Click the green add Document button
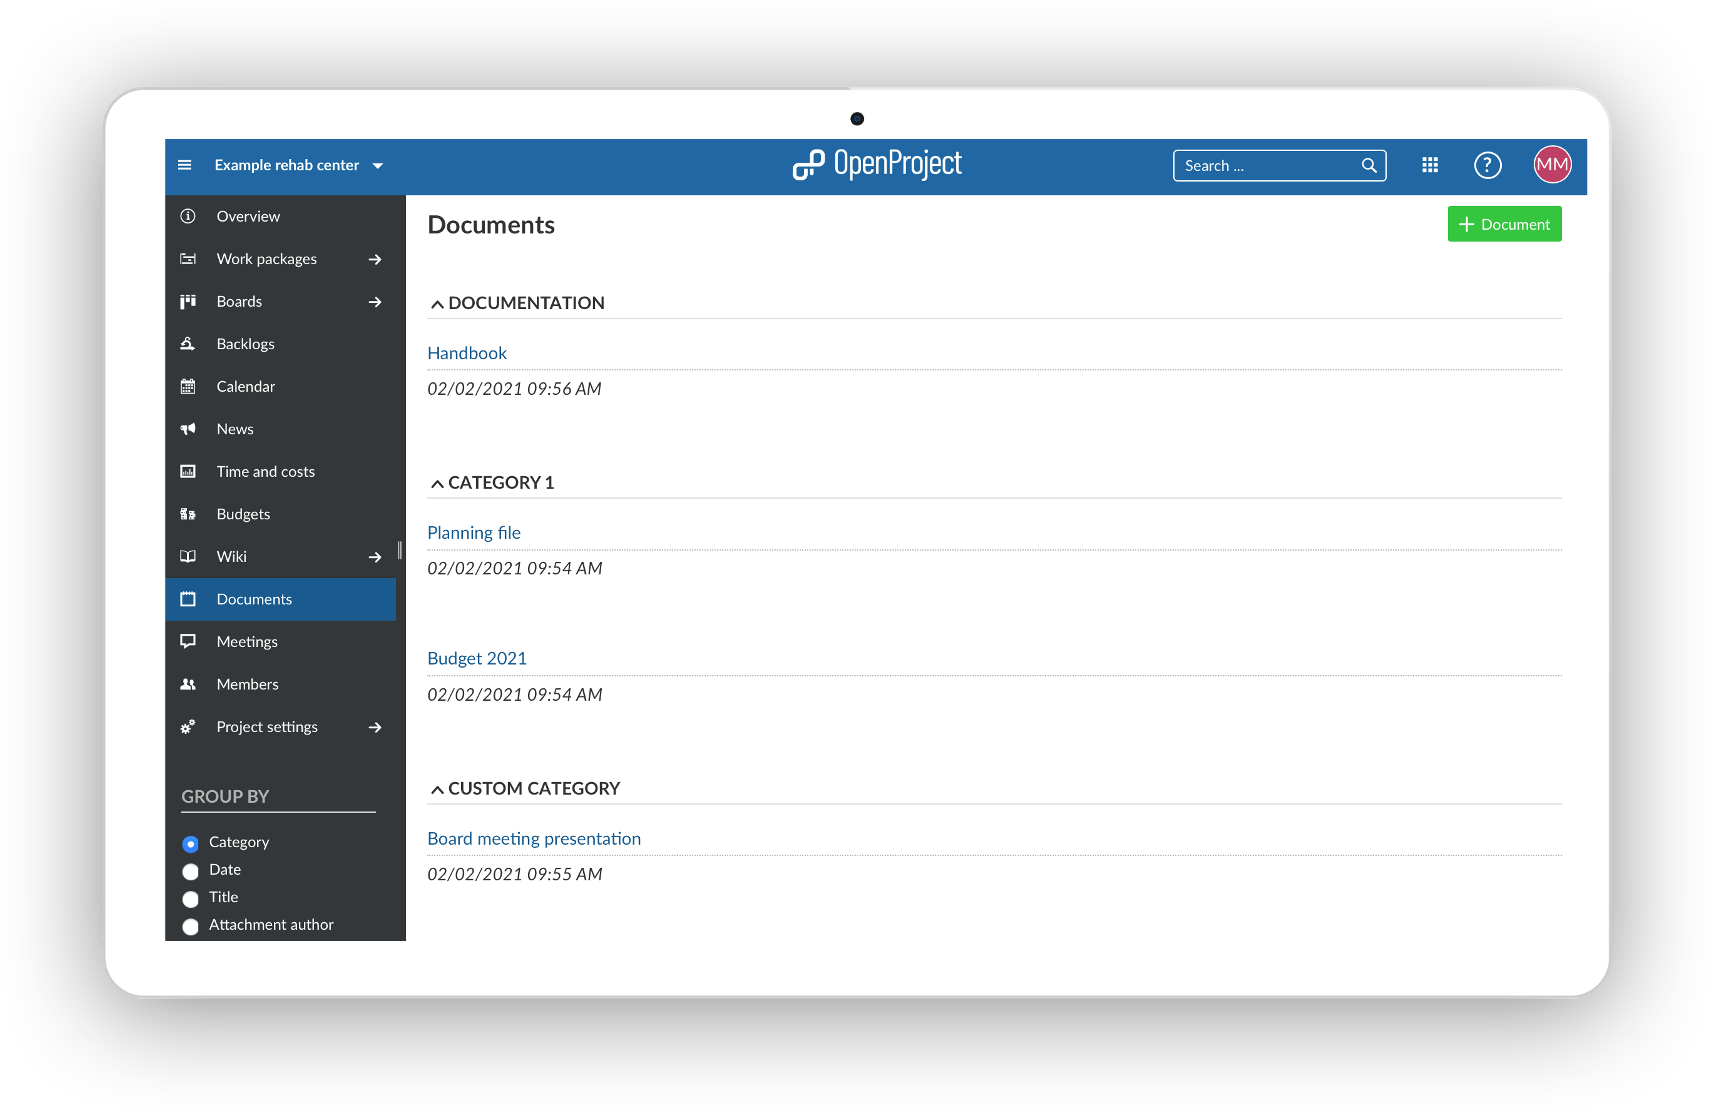 click(x=1504, y=225)
